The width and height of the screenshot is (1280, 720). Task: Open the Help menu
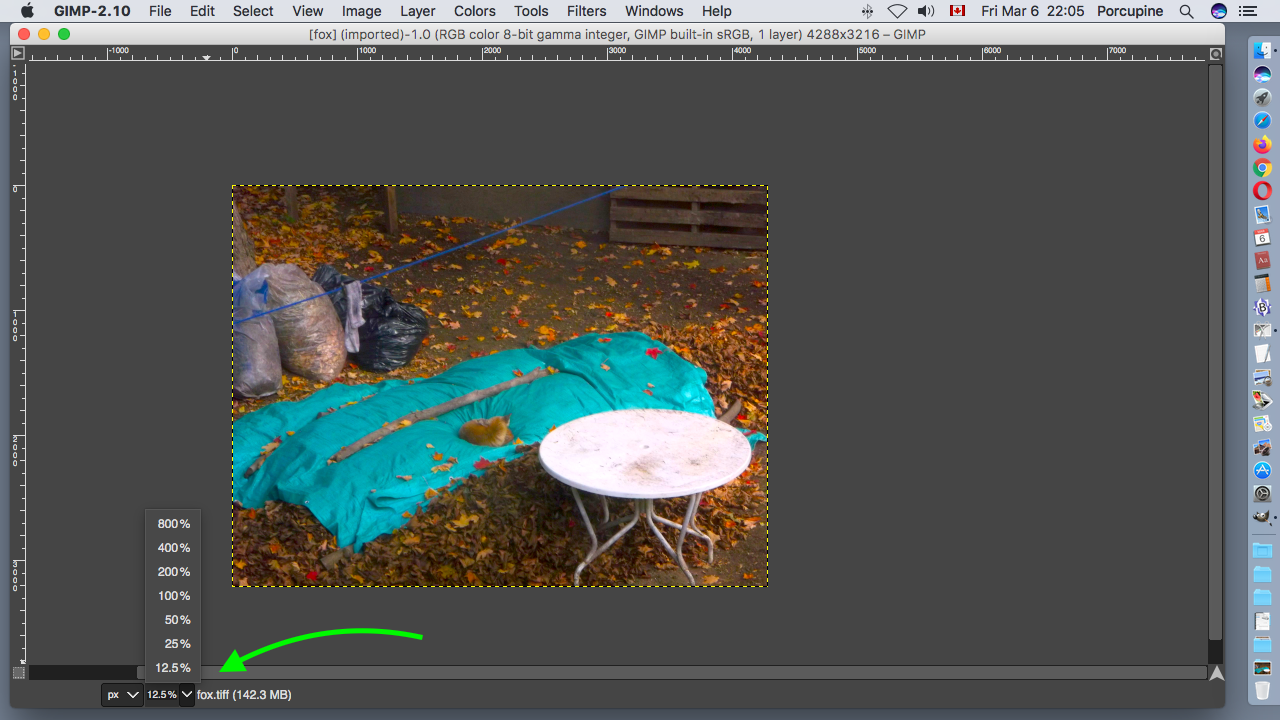click(x=716, y=11)
